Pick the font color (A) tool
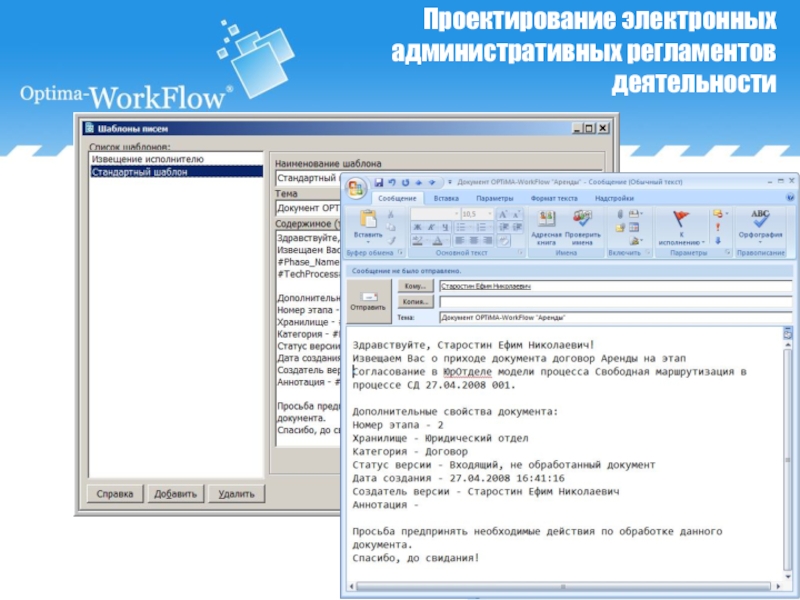This screenshot has height=600, width=800. (x=437, y=240)
